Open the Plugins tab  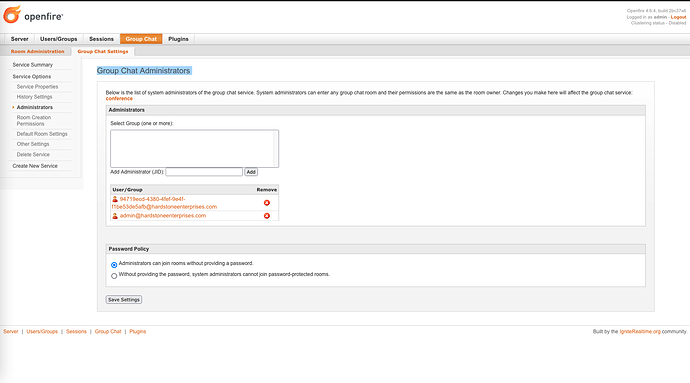pos(178,39)
